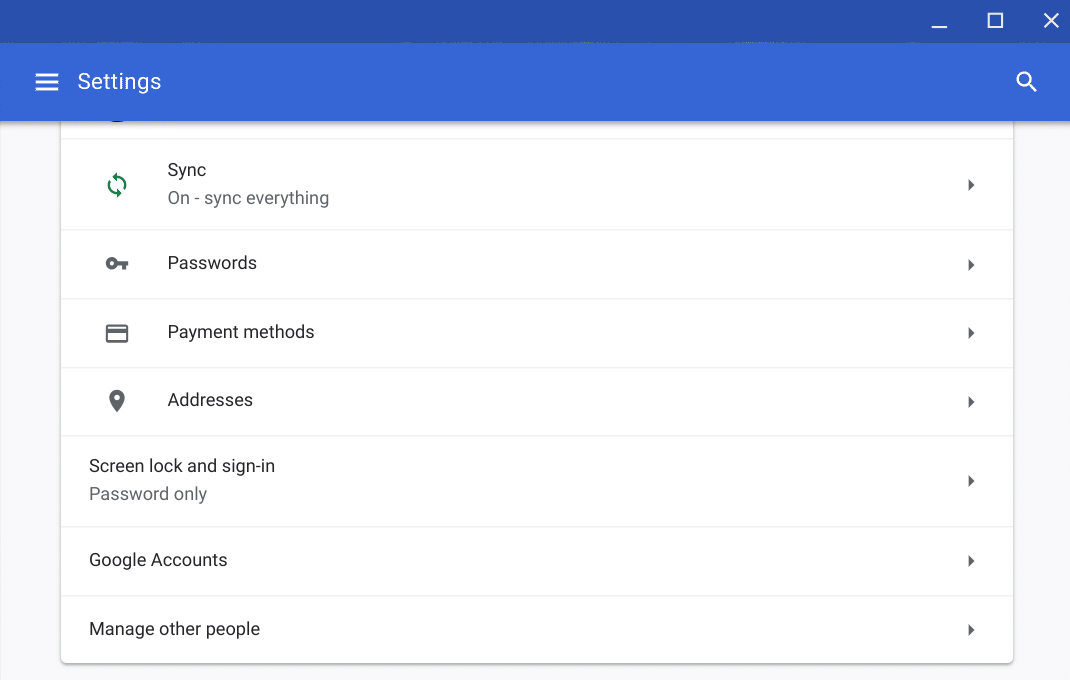Viewport: 1070px width, 680px height.
Task: Click the magnifying glass to search settings
Action: click(x=1026, y=81)
